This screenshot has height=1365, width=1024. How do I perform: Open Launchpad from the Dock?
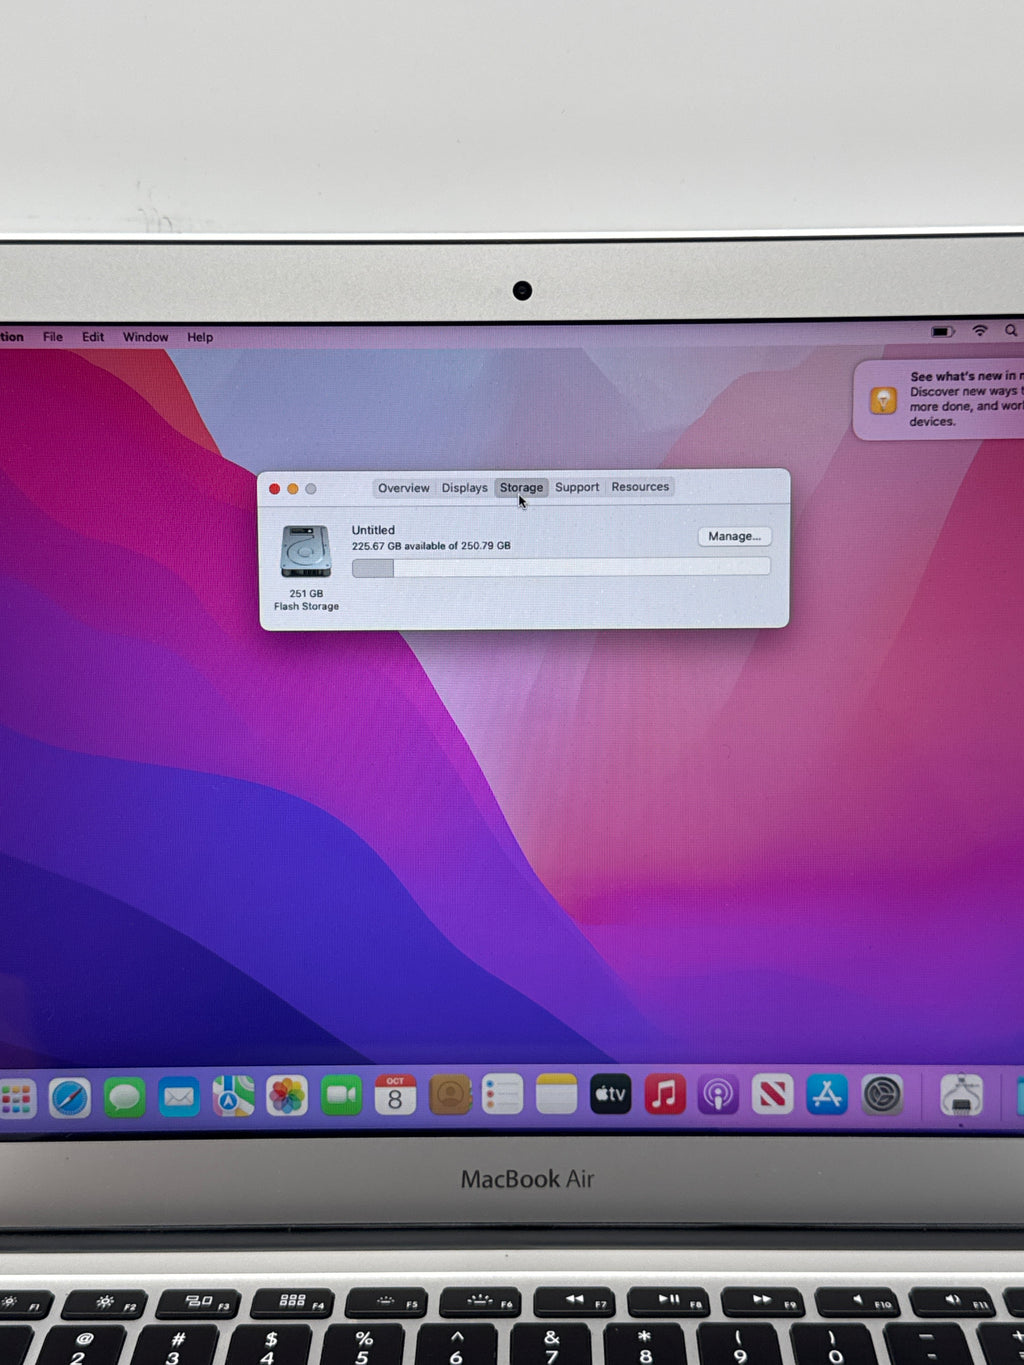16,1098
